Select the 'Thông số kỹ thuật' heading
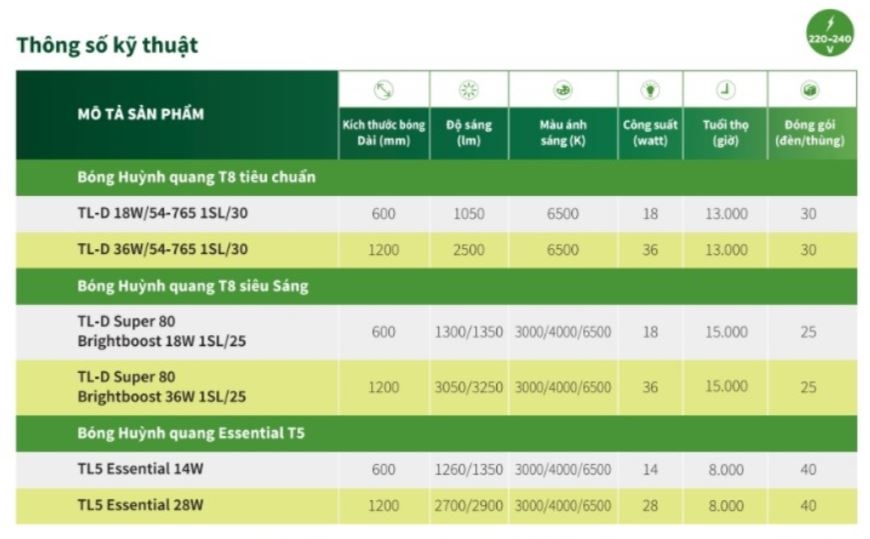 tap(108, 45)
